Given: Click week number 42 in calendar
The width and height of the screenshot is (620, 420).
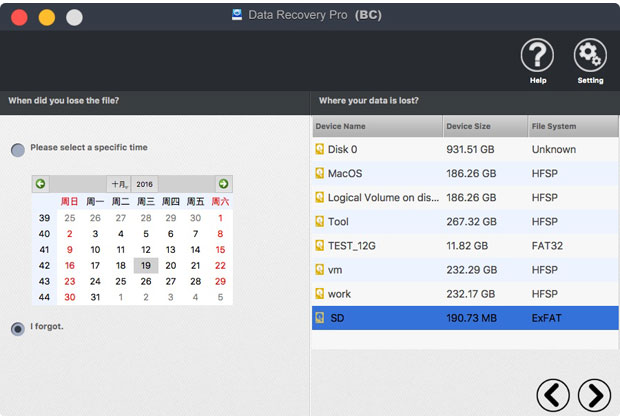Looking at the screenshot, I should [44, 265].
